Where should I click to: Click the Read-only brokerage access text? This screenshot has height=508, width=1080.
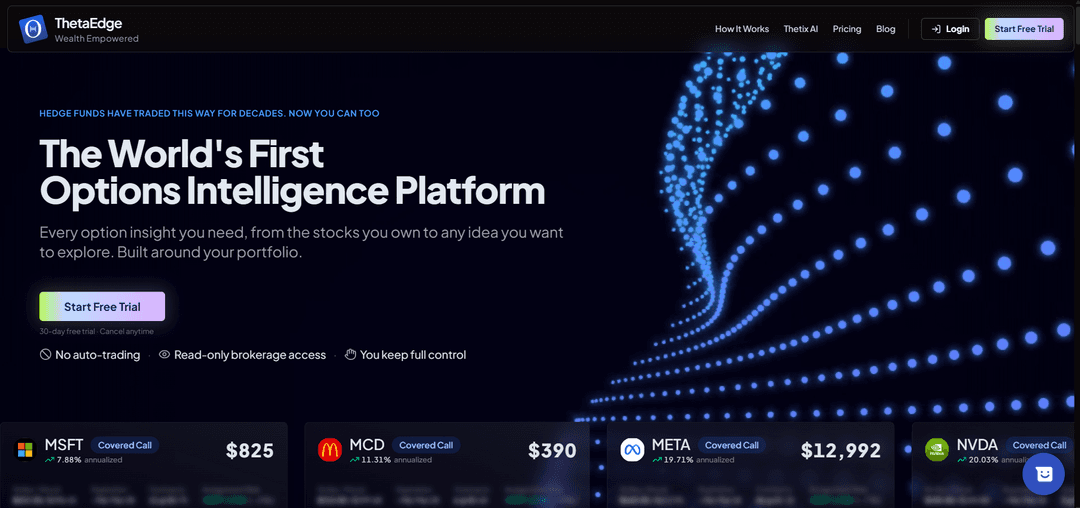[250, 355]
